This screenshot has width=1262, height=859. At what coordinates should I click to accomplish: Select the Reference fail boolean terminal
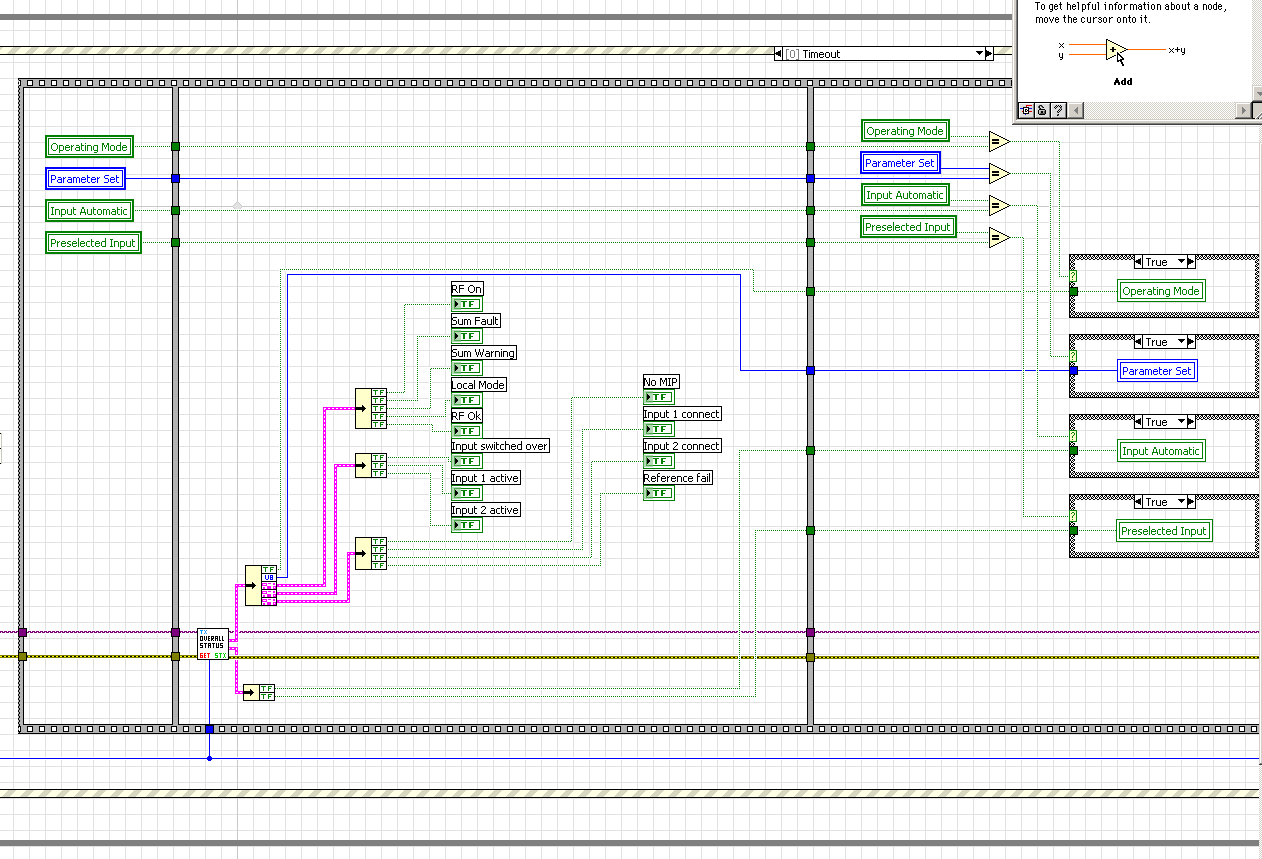pos(658,493)
